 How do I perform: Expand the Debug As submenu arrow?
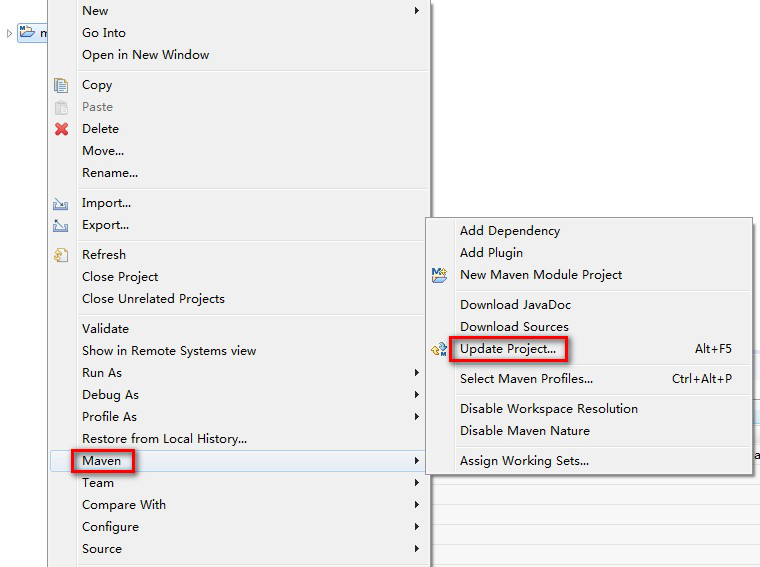(x=417, y=395)
